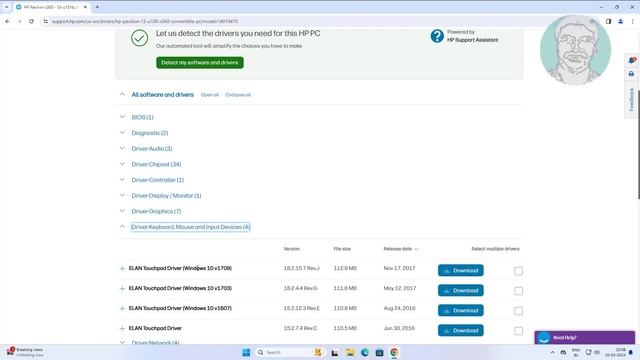
Task: Open Windows notification bell
Action: (631, 352)
